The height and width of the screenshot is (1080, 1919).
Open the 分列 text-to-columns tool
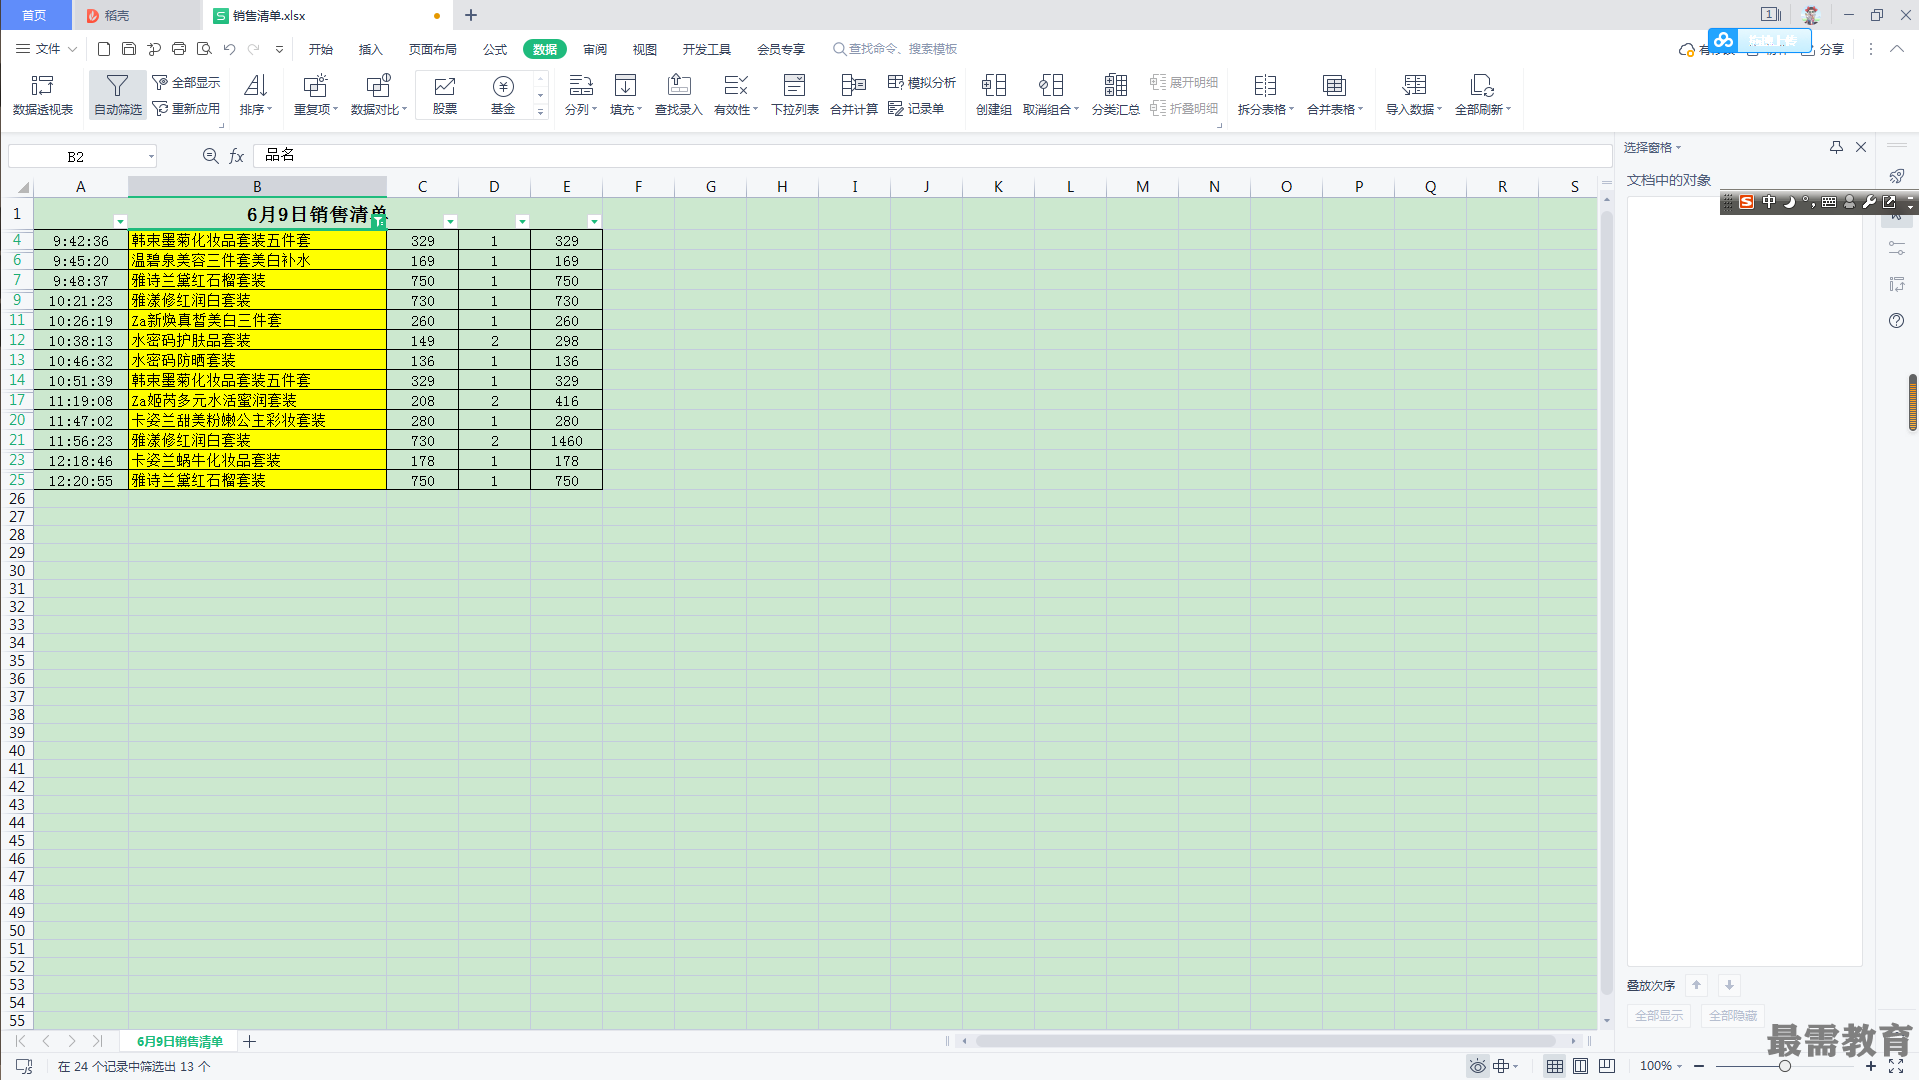[581, 95]
